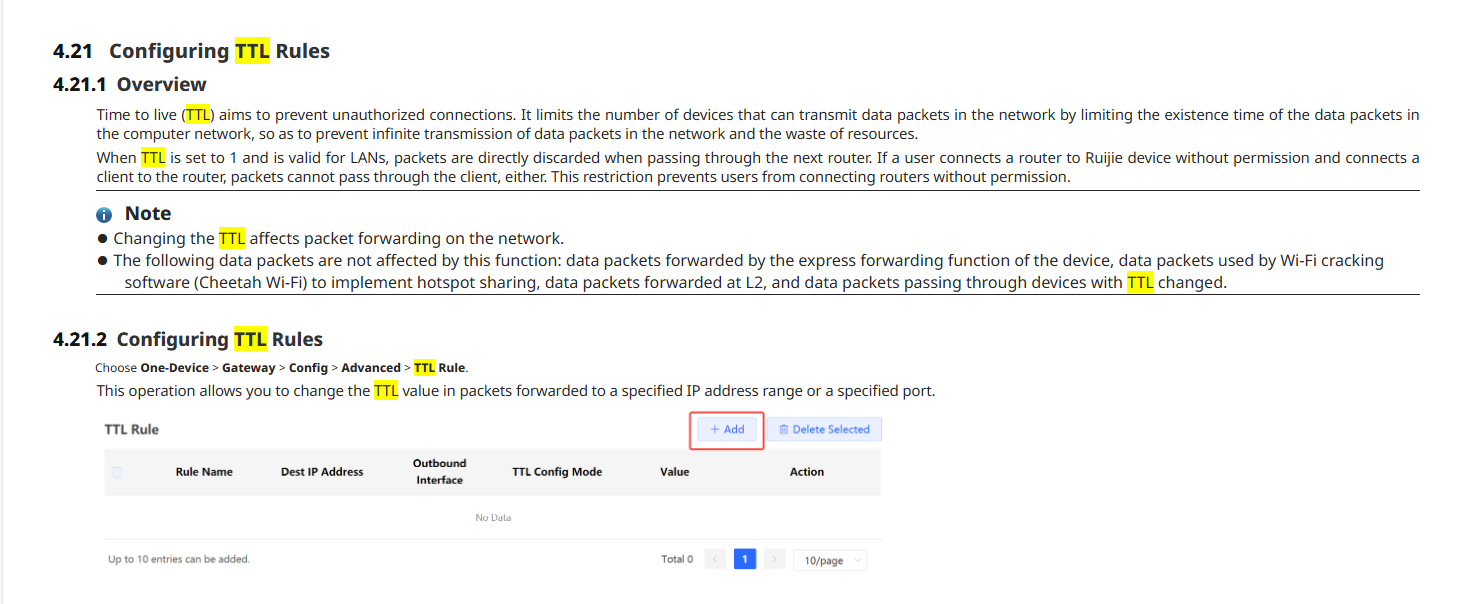The height and width of the screenshot is (604, 1468).
Task: Click the Dest IP Address column header
Action: 322,472
